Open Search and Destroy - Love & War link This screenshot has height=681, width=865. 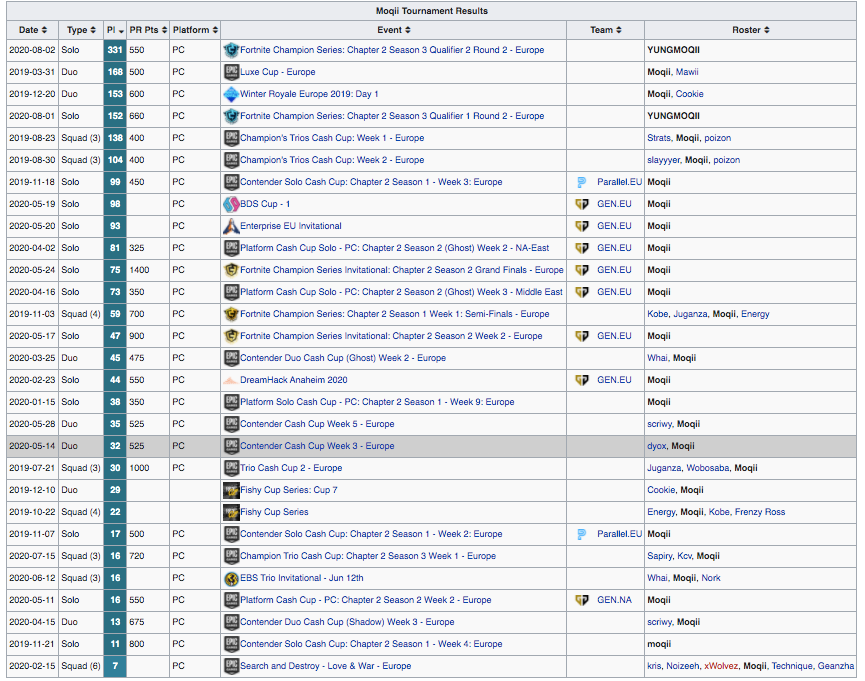pyautogui.click(x=325, y=666)
